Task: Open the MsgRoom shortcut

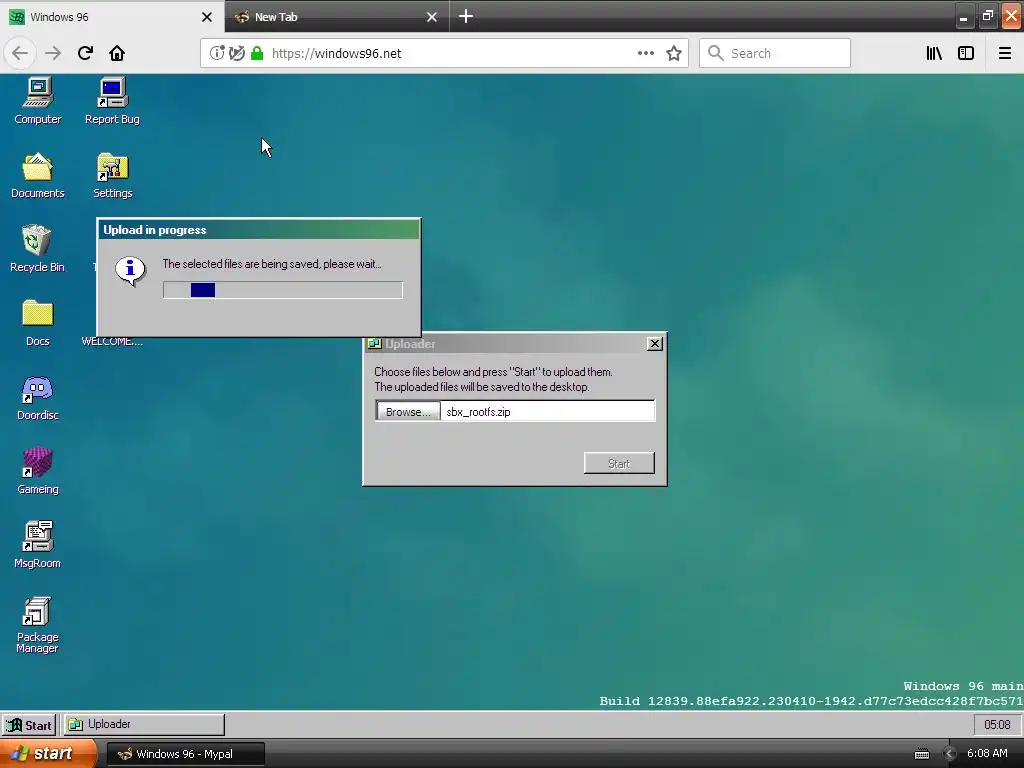Action: [x=37, y=545]
